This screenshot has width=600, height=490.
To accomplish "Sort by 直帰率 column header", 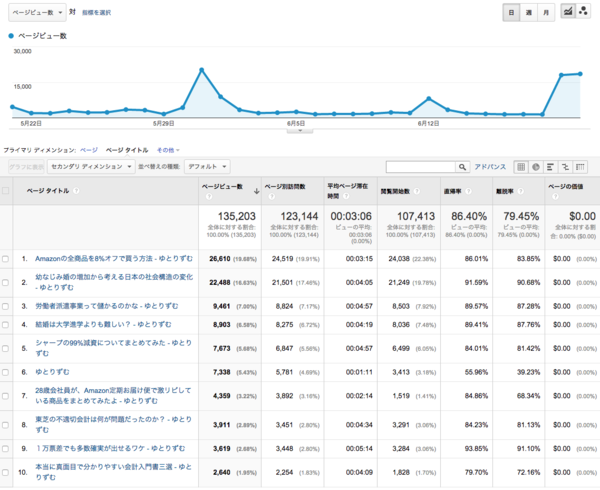I will coord(453,191).
